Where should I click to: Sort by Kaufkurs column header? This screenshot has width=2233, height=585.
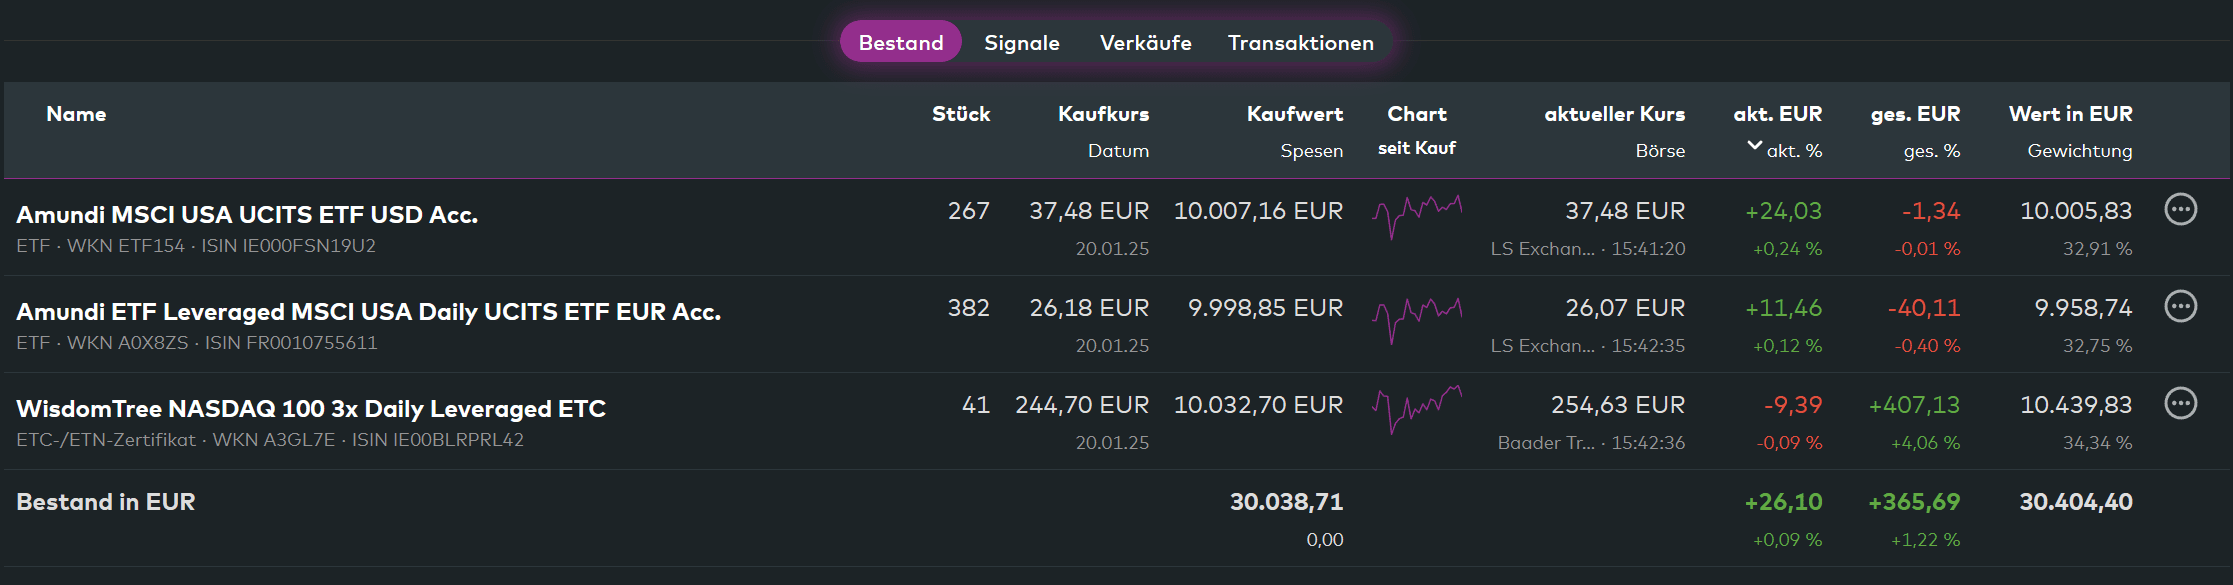(1103, 114)
